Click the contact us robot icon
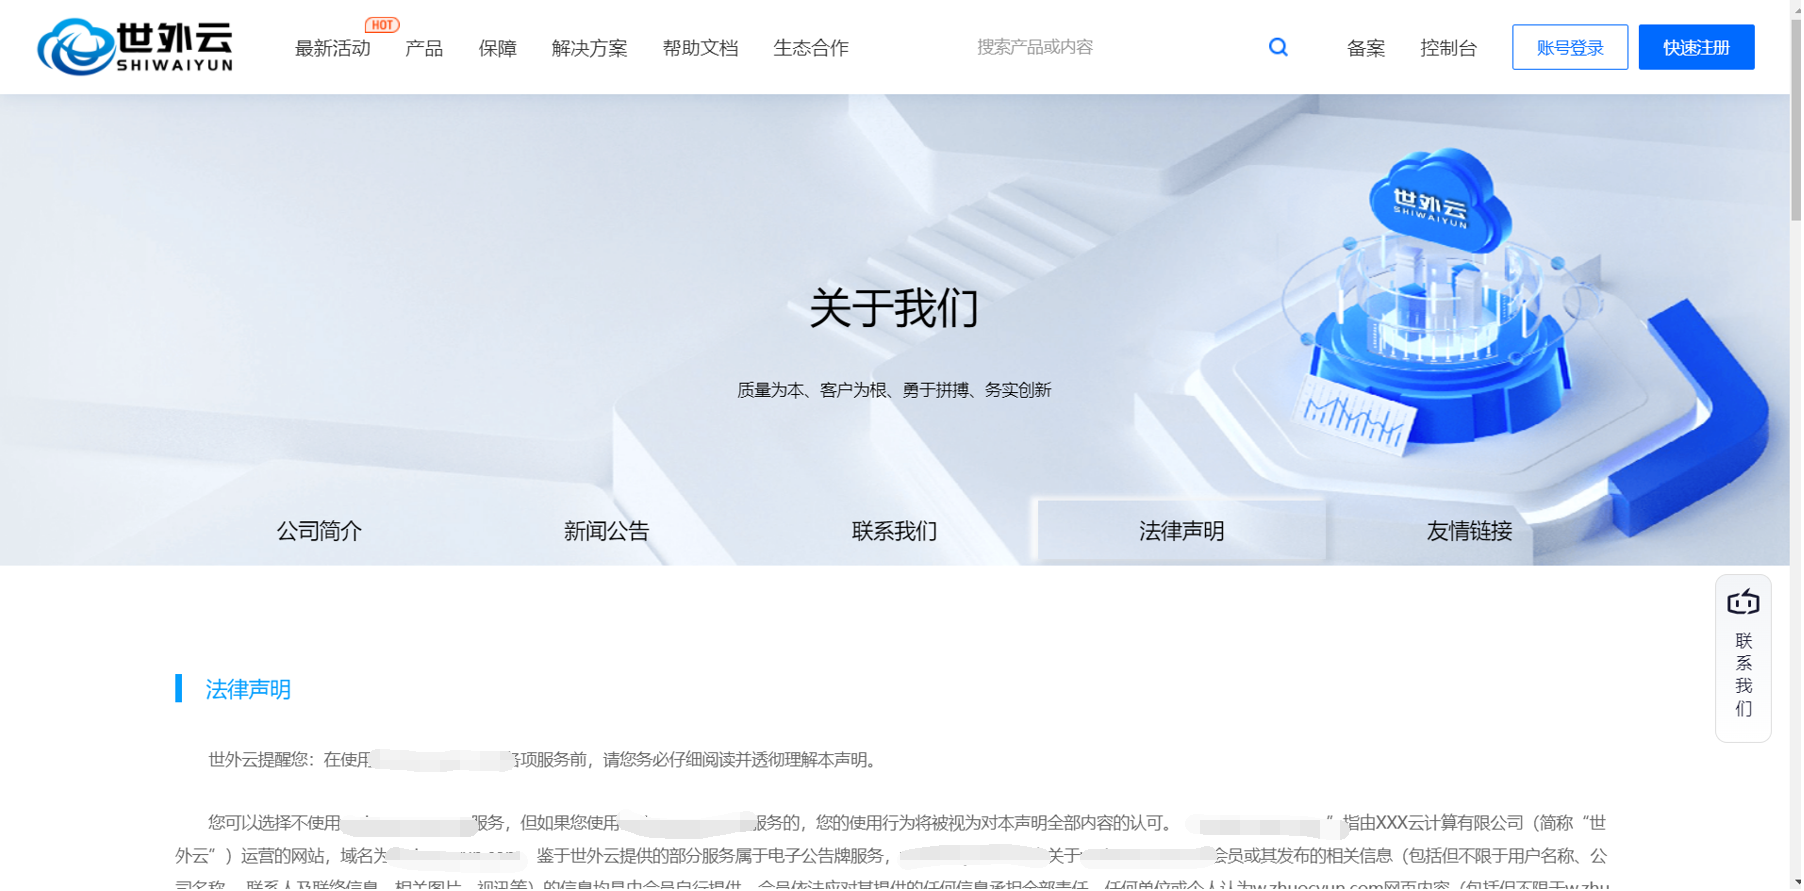The height and width of the screenshot is (891, 1804). (1745, 603)
